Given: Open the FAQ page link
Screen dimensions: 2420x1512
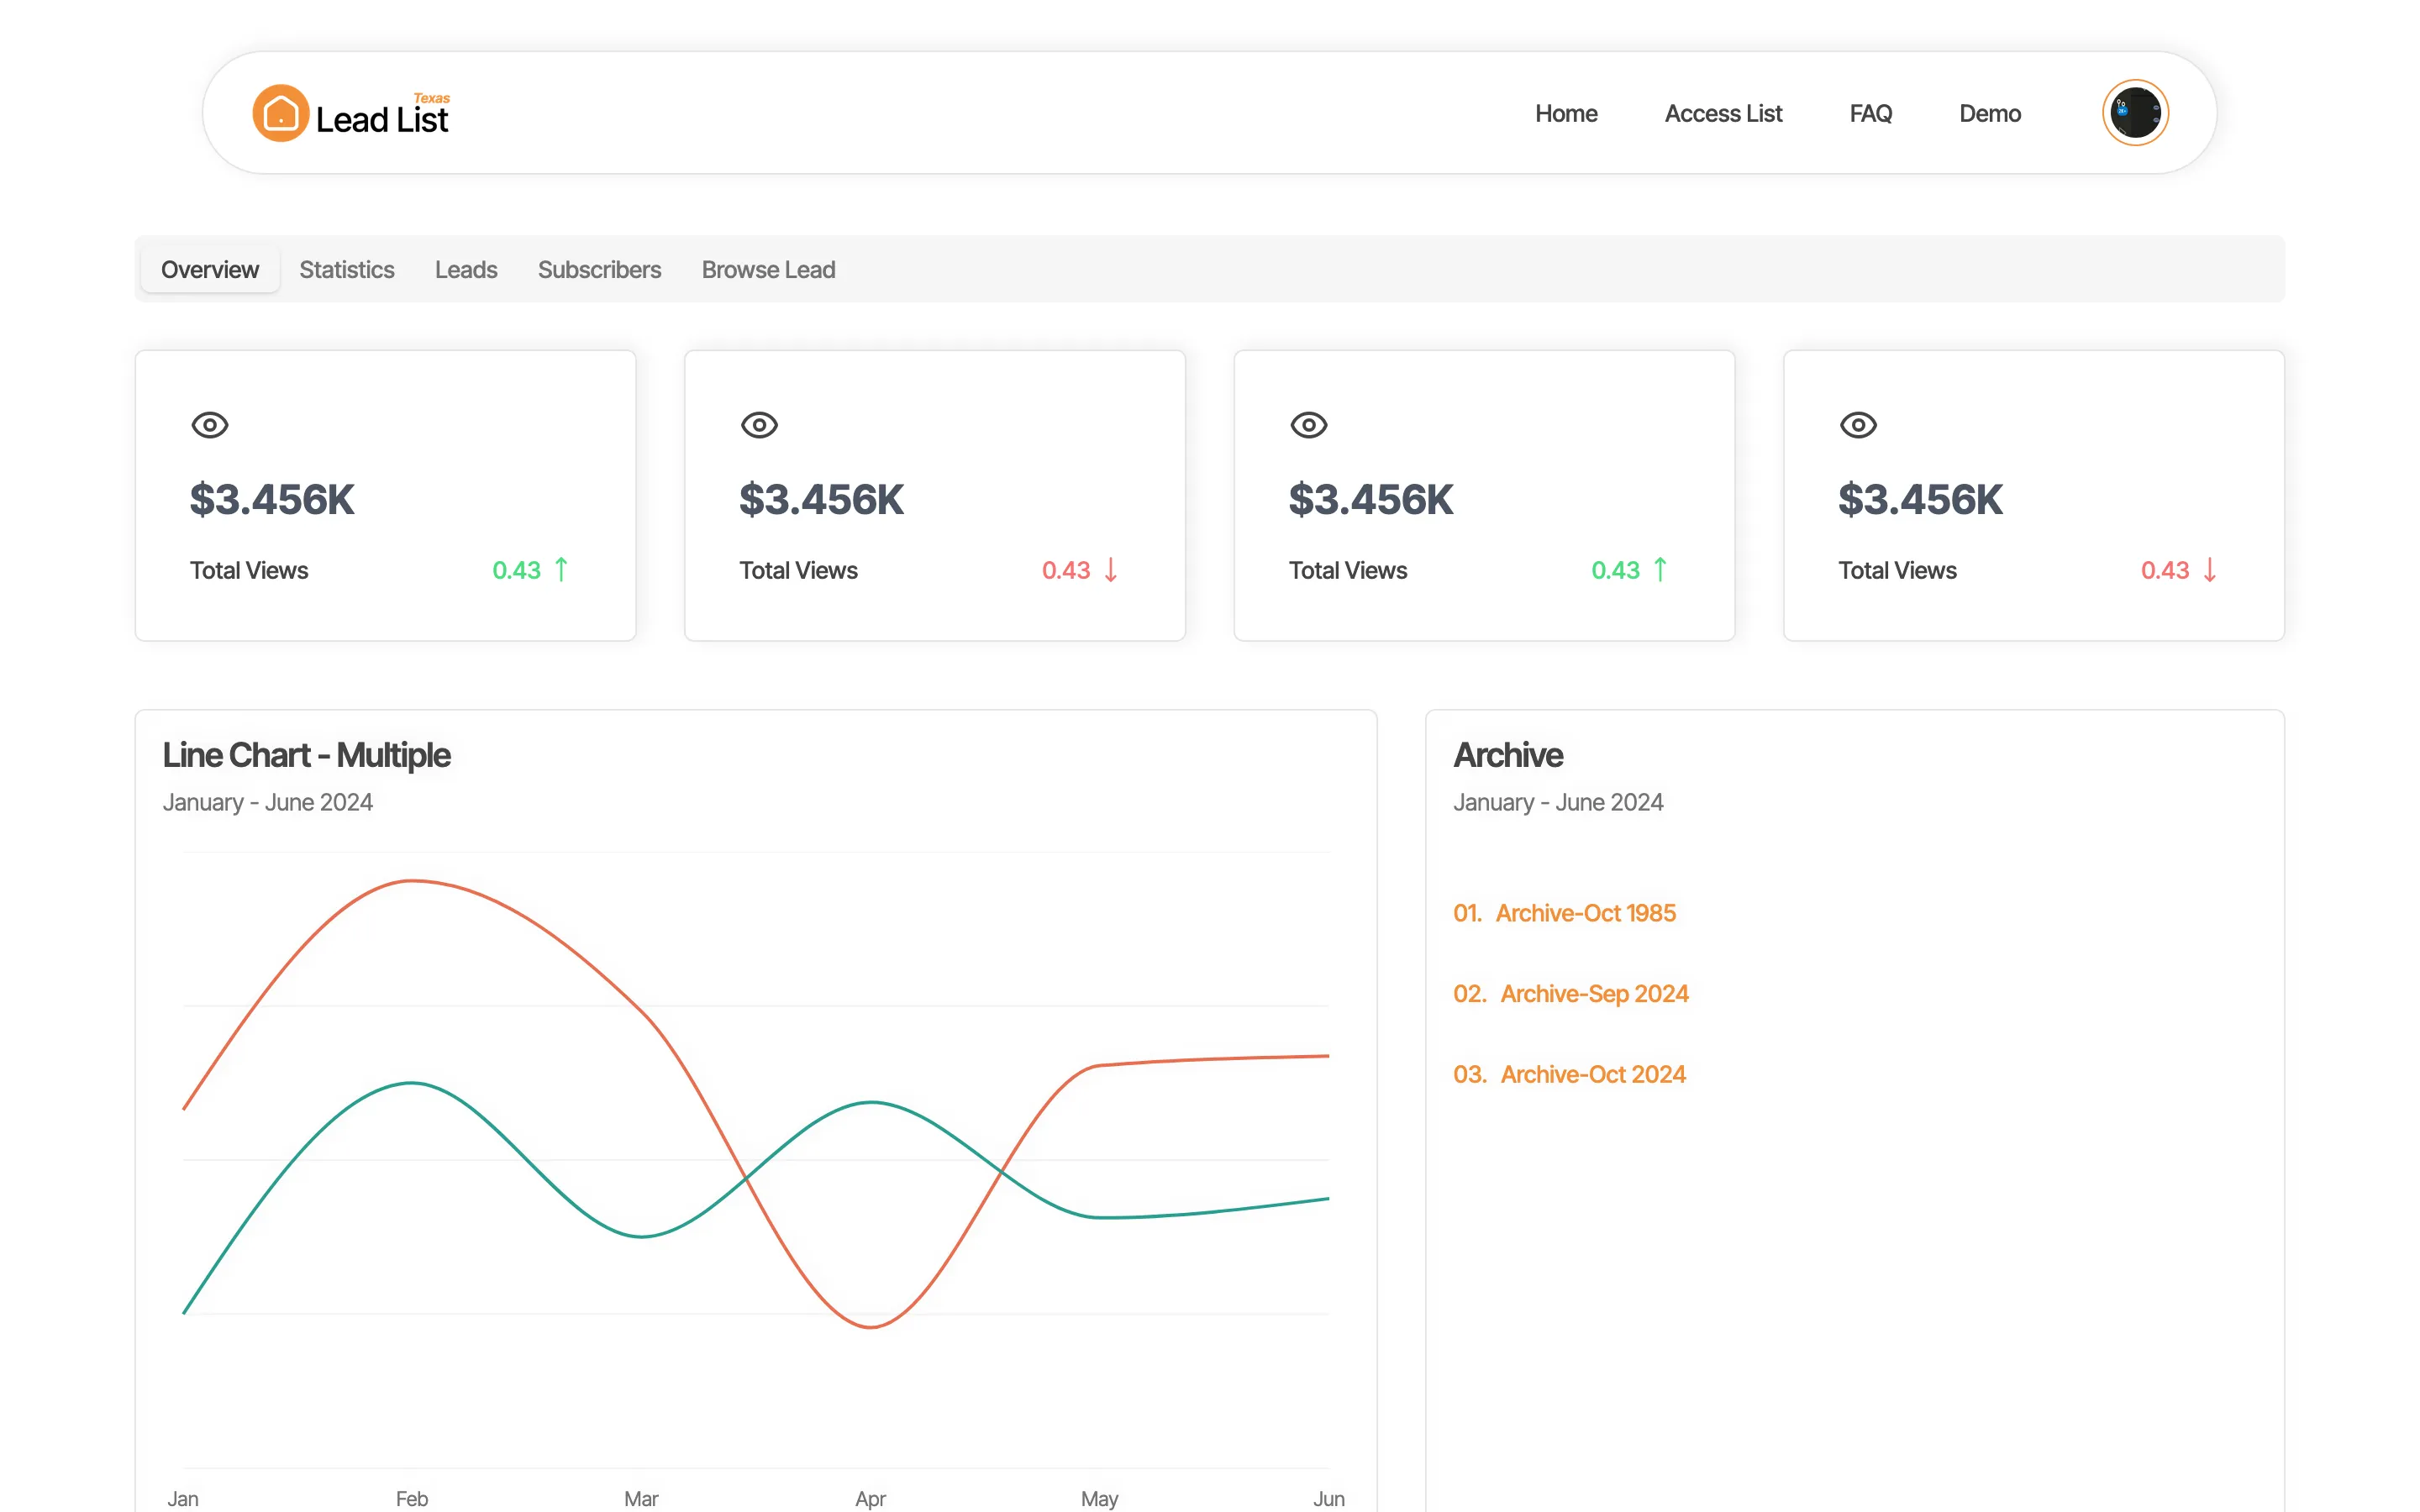Looking at the screenshot, I should [x=1870, y=114].
